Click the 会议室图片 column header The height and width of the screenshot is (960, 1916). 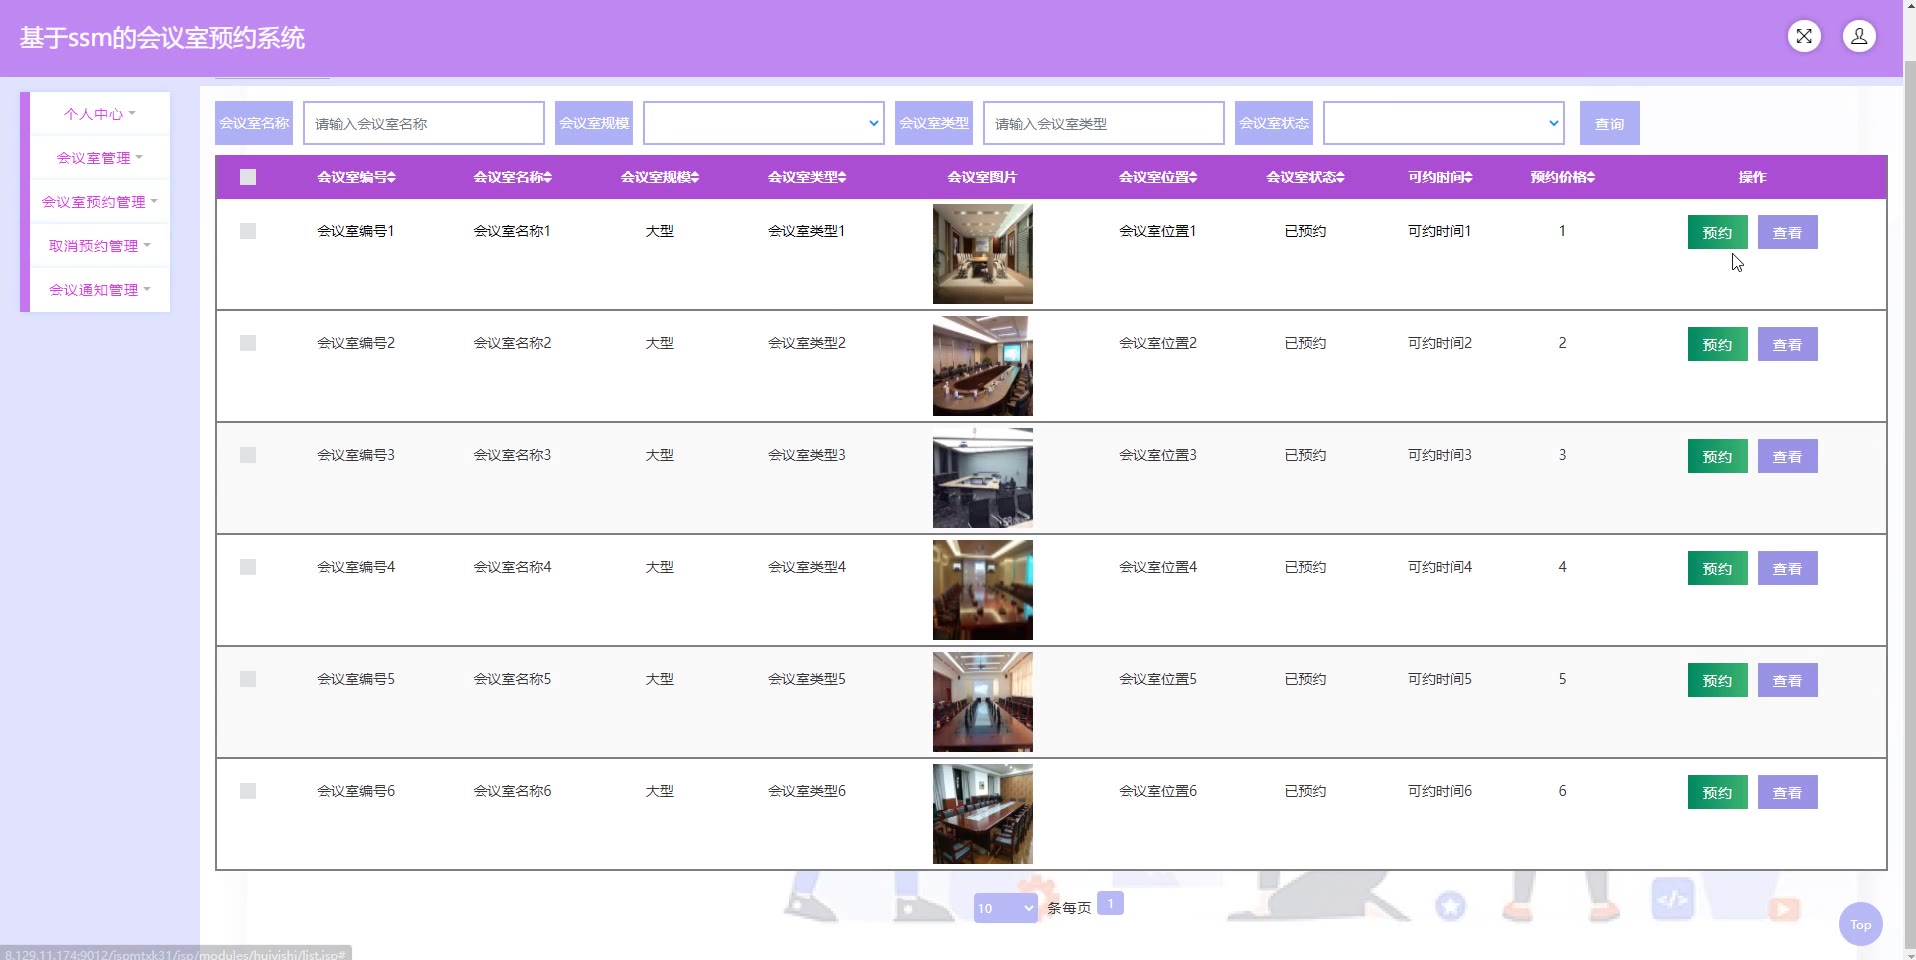[982, 177]
